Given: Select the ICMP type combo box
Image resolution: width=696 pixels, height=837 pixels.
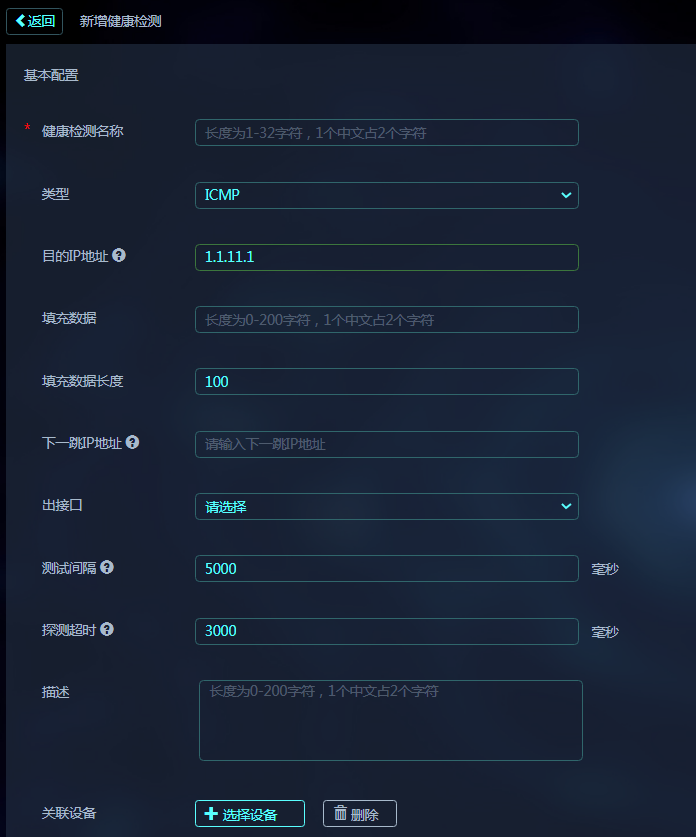Looking at the screenshot, I should coord(387,195).
